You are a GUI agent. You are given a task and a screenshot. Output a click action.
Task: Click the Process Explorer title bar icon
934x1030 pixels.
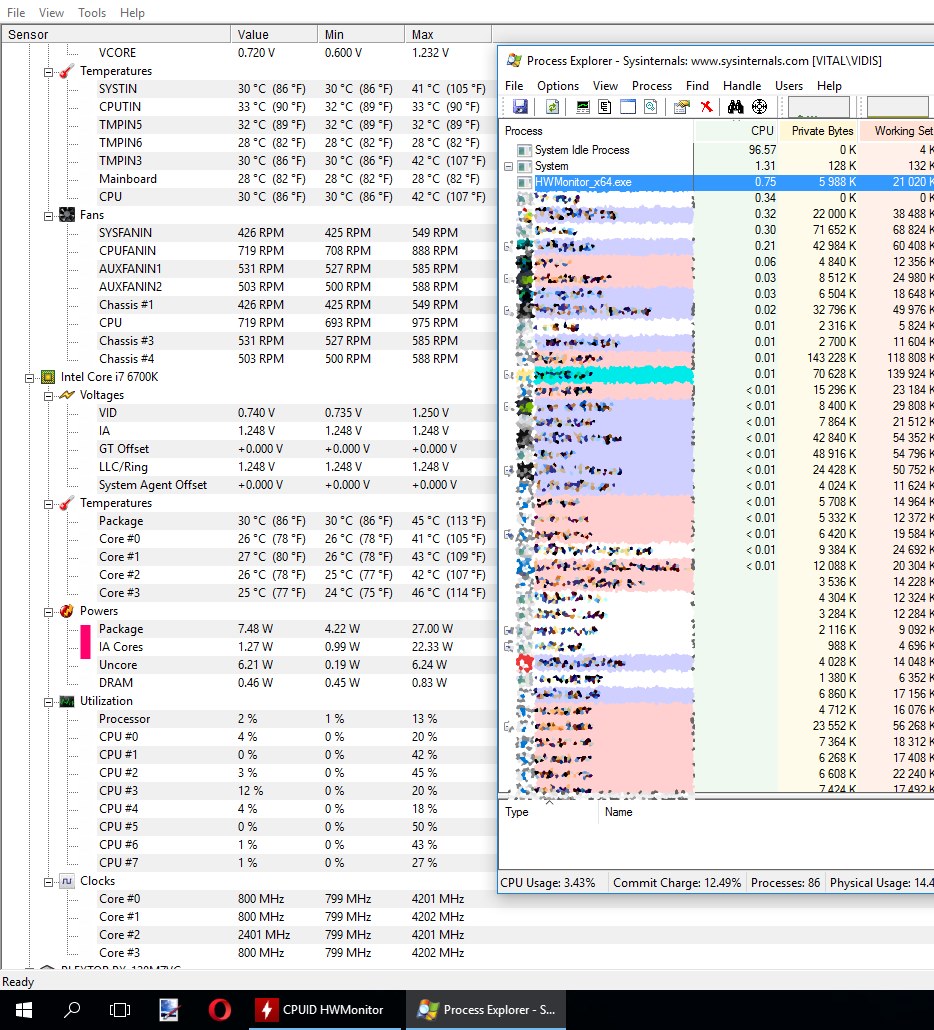tap(514, 60)
